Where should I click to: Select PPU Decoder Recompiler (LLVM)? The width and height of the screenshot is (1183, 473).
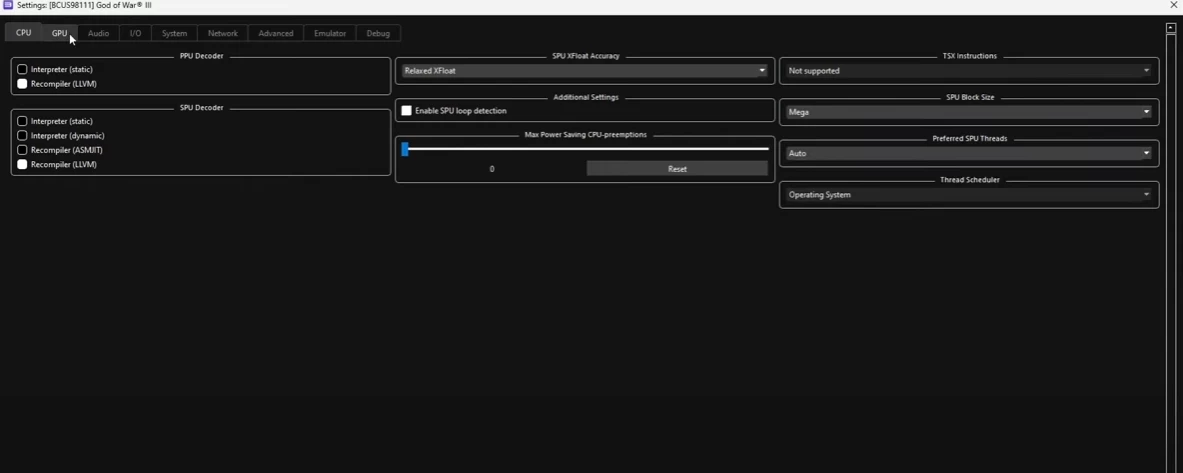click(x=22, y=84)
